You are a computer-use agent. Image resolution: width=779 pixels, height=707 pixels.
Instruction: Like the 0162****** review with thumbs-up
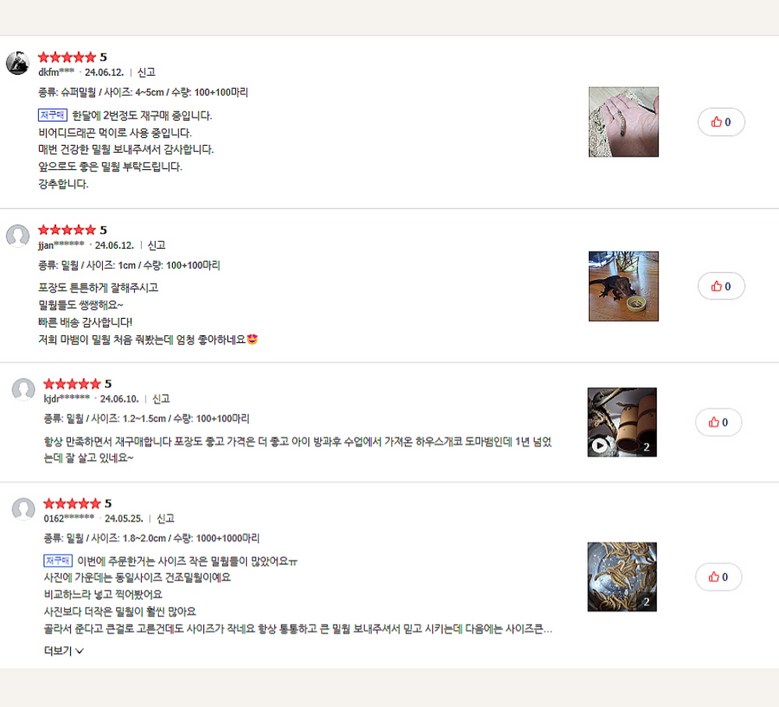(718, 577)
